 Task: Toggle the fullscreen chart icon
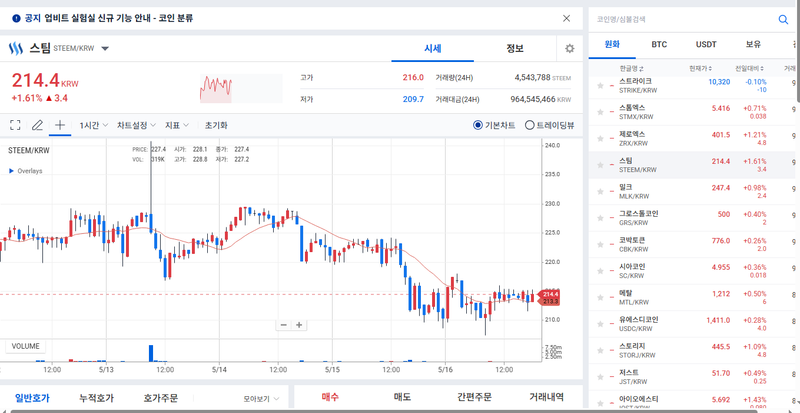click(15, 125)
